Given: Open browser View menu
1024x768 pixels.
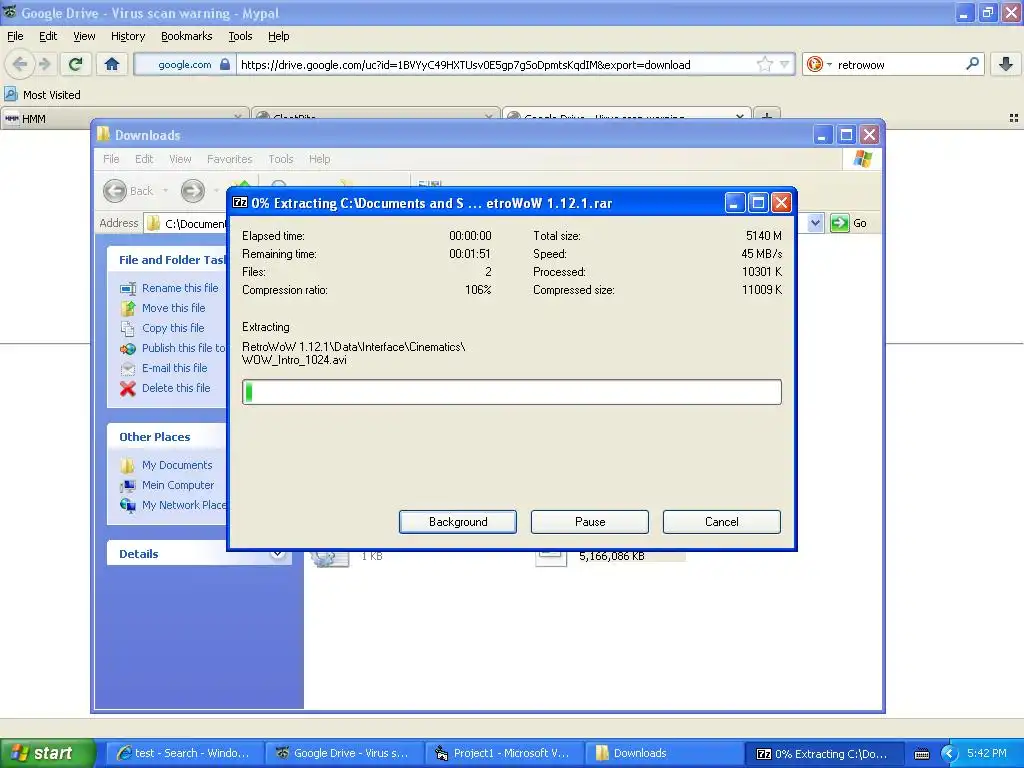Looking at the screenshot, I should coord(84,36).
